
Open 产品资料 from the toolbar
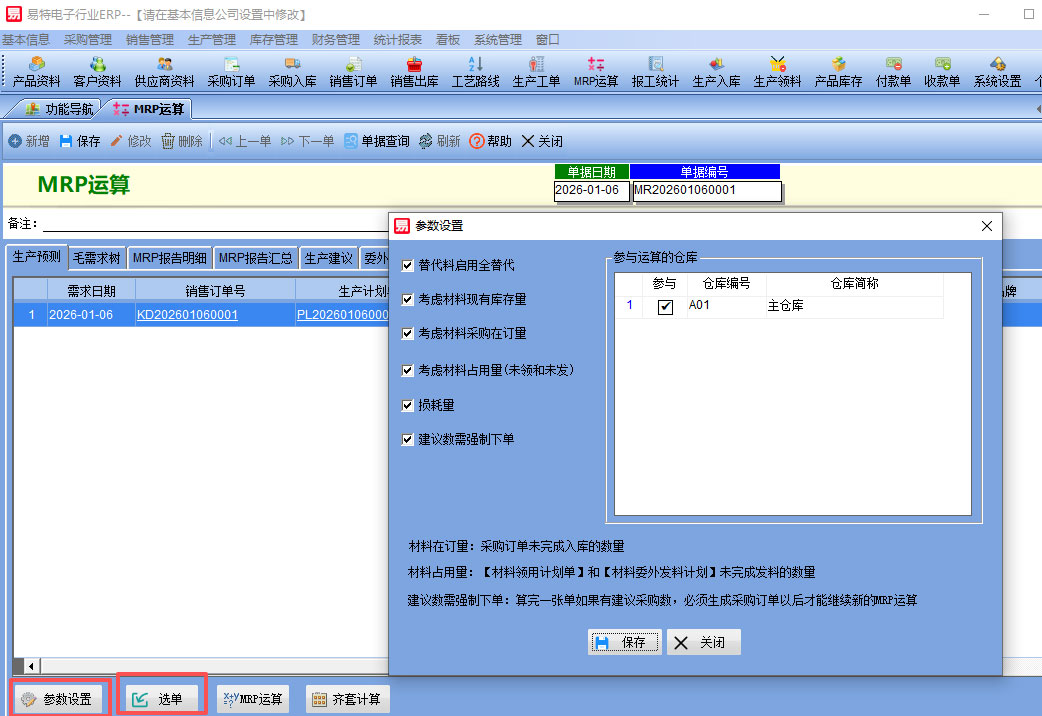[36, 72]
